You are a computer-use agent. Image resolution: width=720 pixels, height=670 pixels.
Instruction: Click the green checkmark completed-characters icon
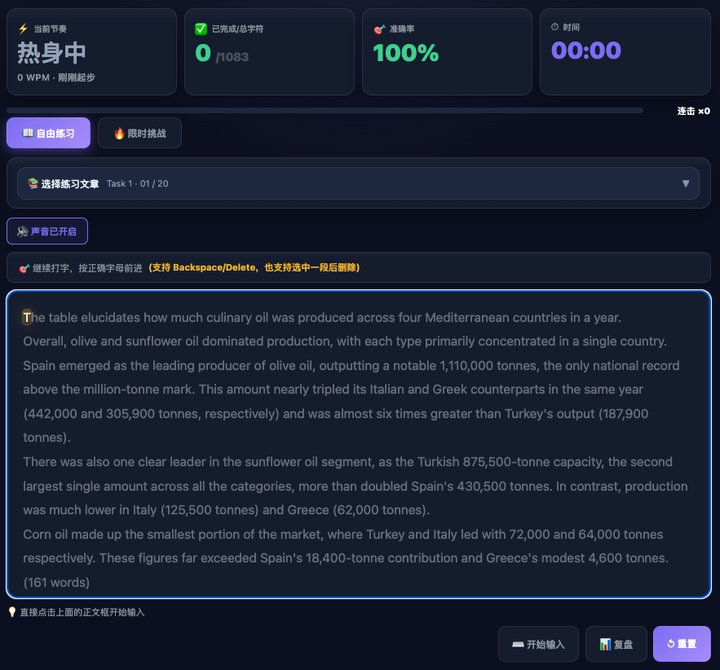pos(201,29)
